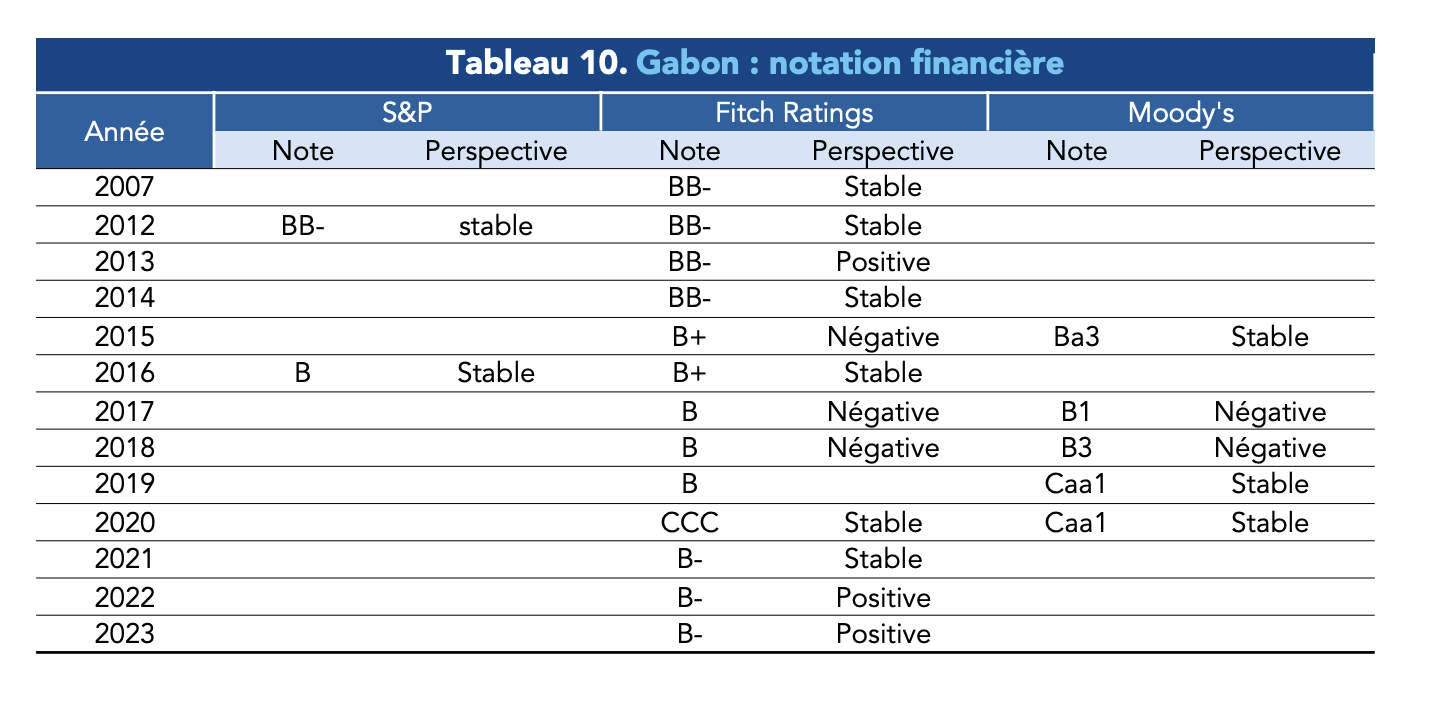The image size is (1442, 704).
Task: Click the "S&P" agency header
Action: (x=407, y=113)
